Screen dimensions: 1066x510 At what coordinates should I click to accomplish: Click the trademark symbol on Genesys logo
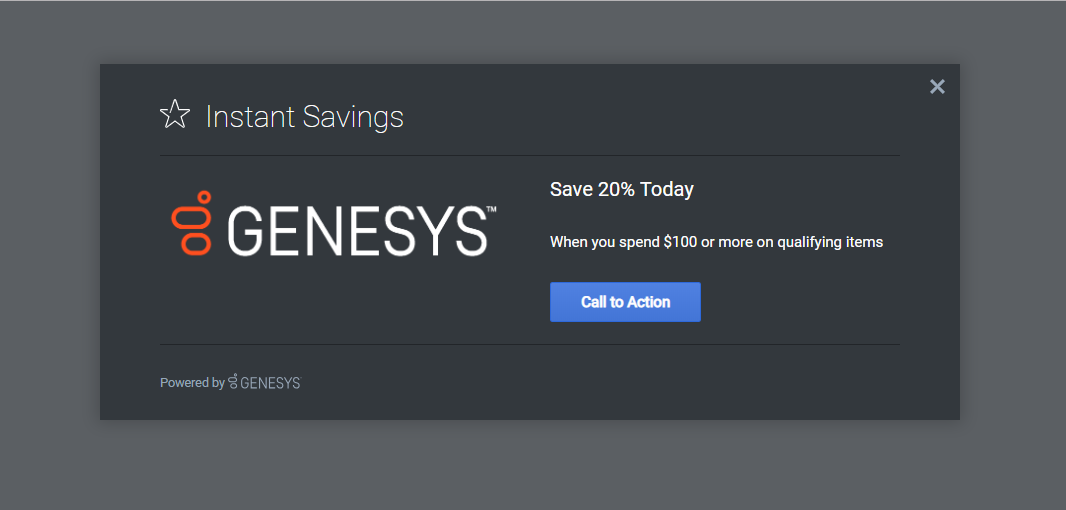coord(491,211)
